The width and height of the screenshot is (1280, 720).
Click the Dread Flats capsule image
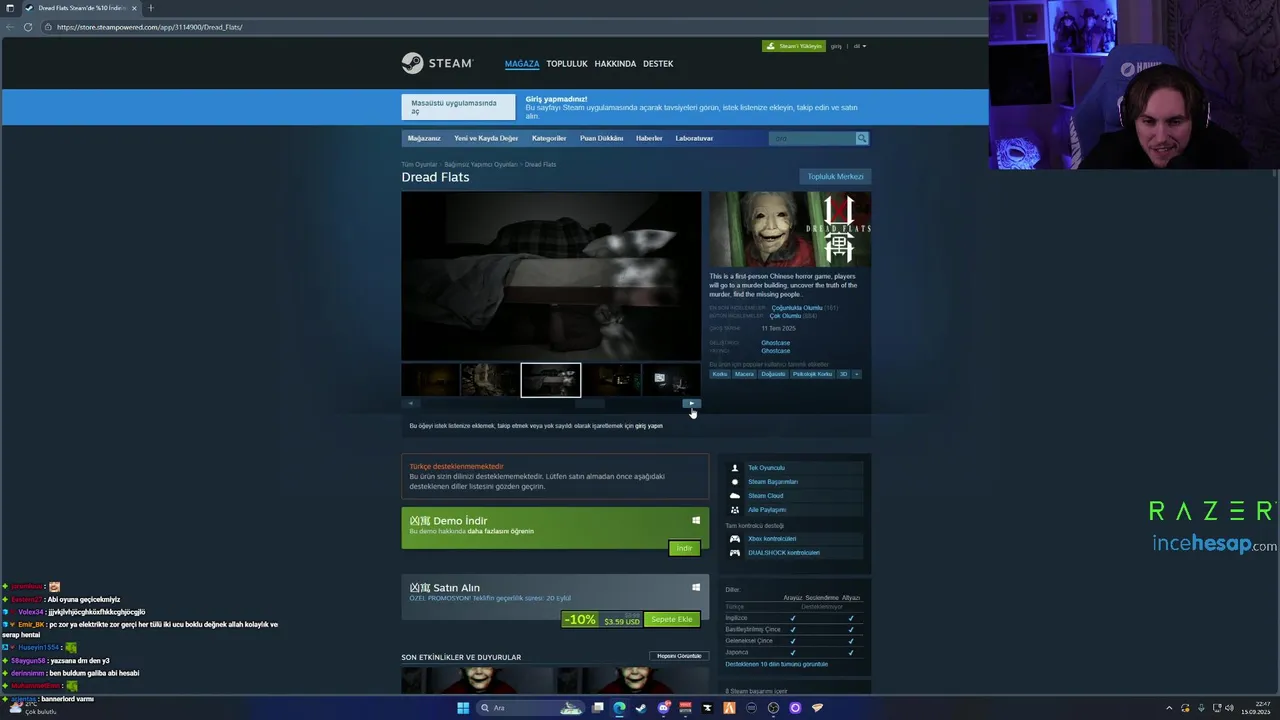[x=790, y=229]
